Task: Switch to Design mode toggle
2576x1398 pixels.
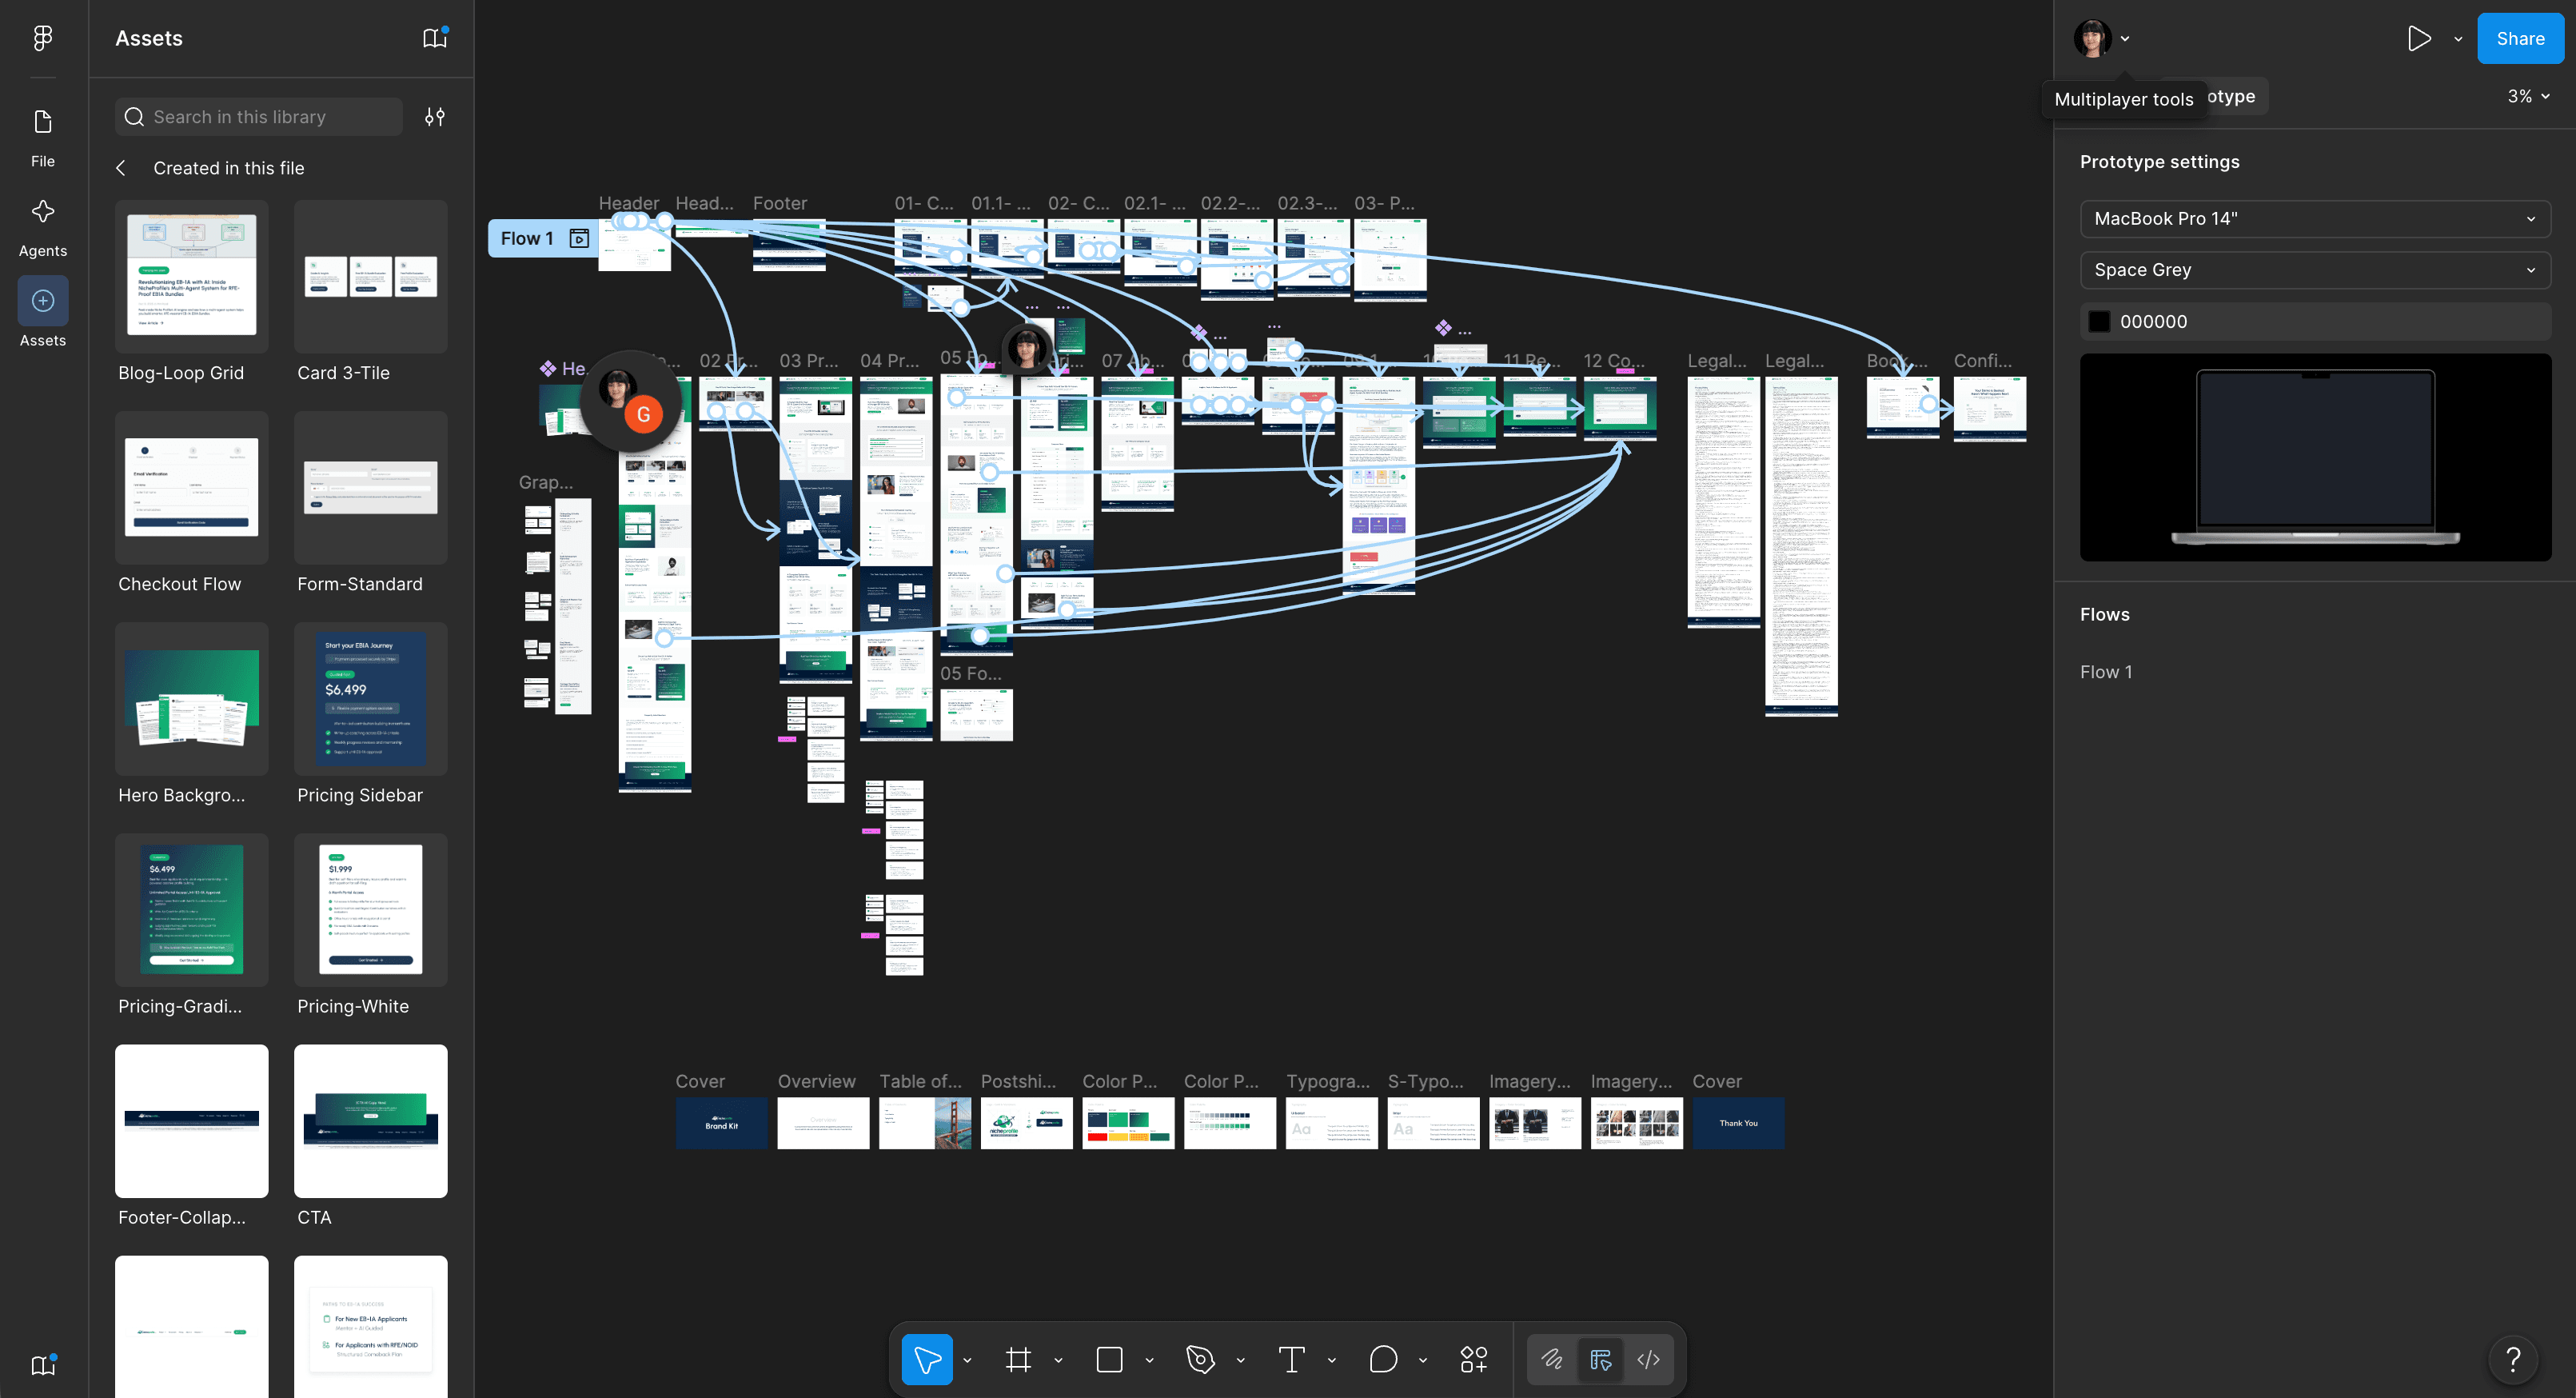Action: 1600,1360
